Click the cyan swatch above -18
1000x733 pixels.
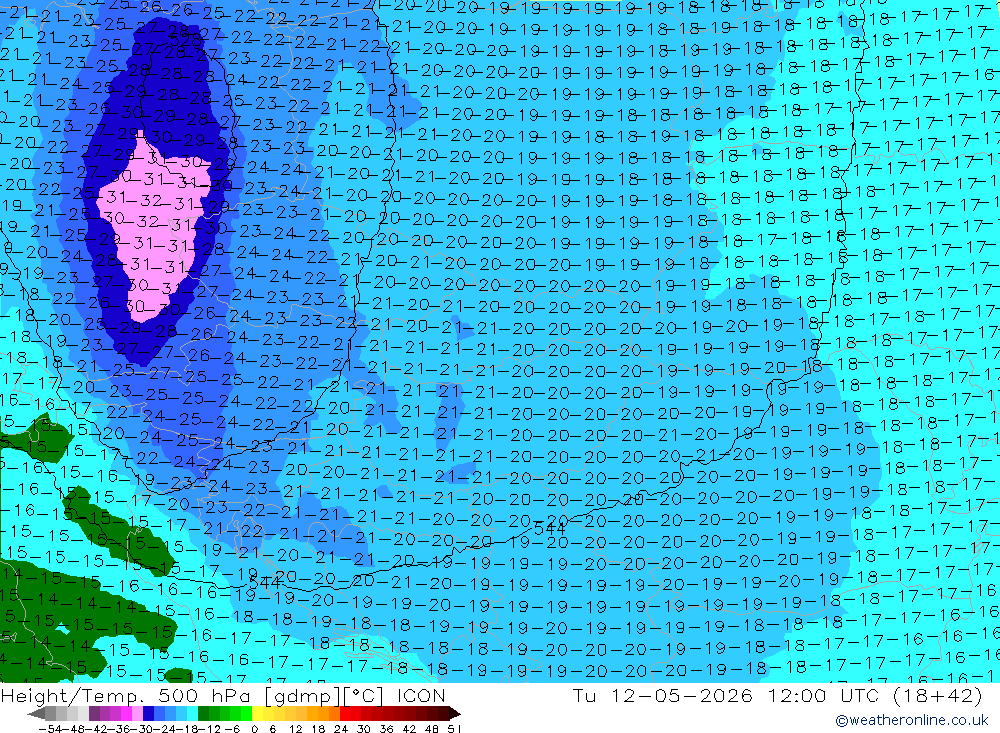click(191, 713)
